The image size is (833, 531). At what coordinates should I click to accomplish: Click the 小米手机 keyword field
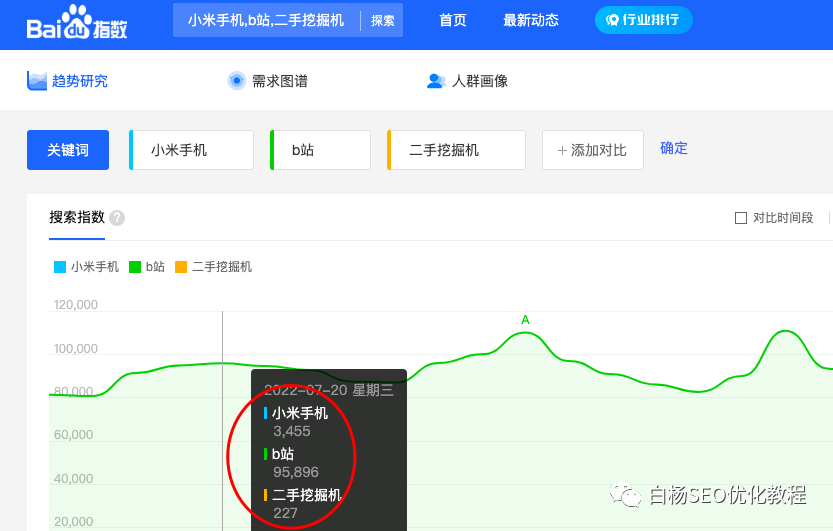[192, 150]
